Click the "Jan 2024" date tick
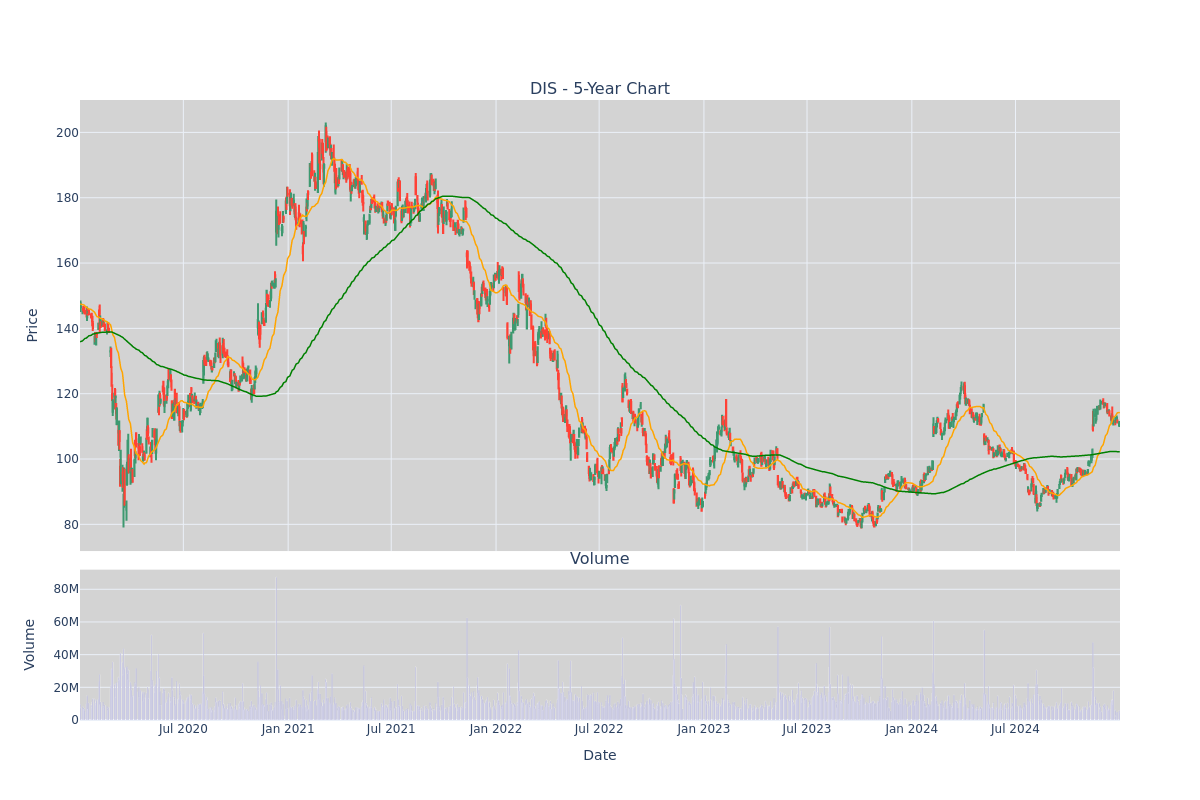The height and width of the screenshot is (800, 1200). 912,729
